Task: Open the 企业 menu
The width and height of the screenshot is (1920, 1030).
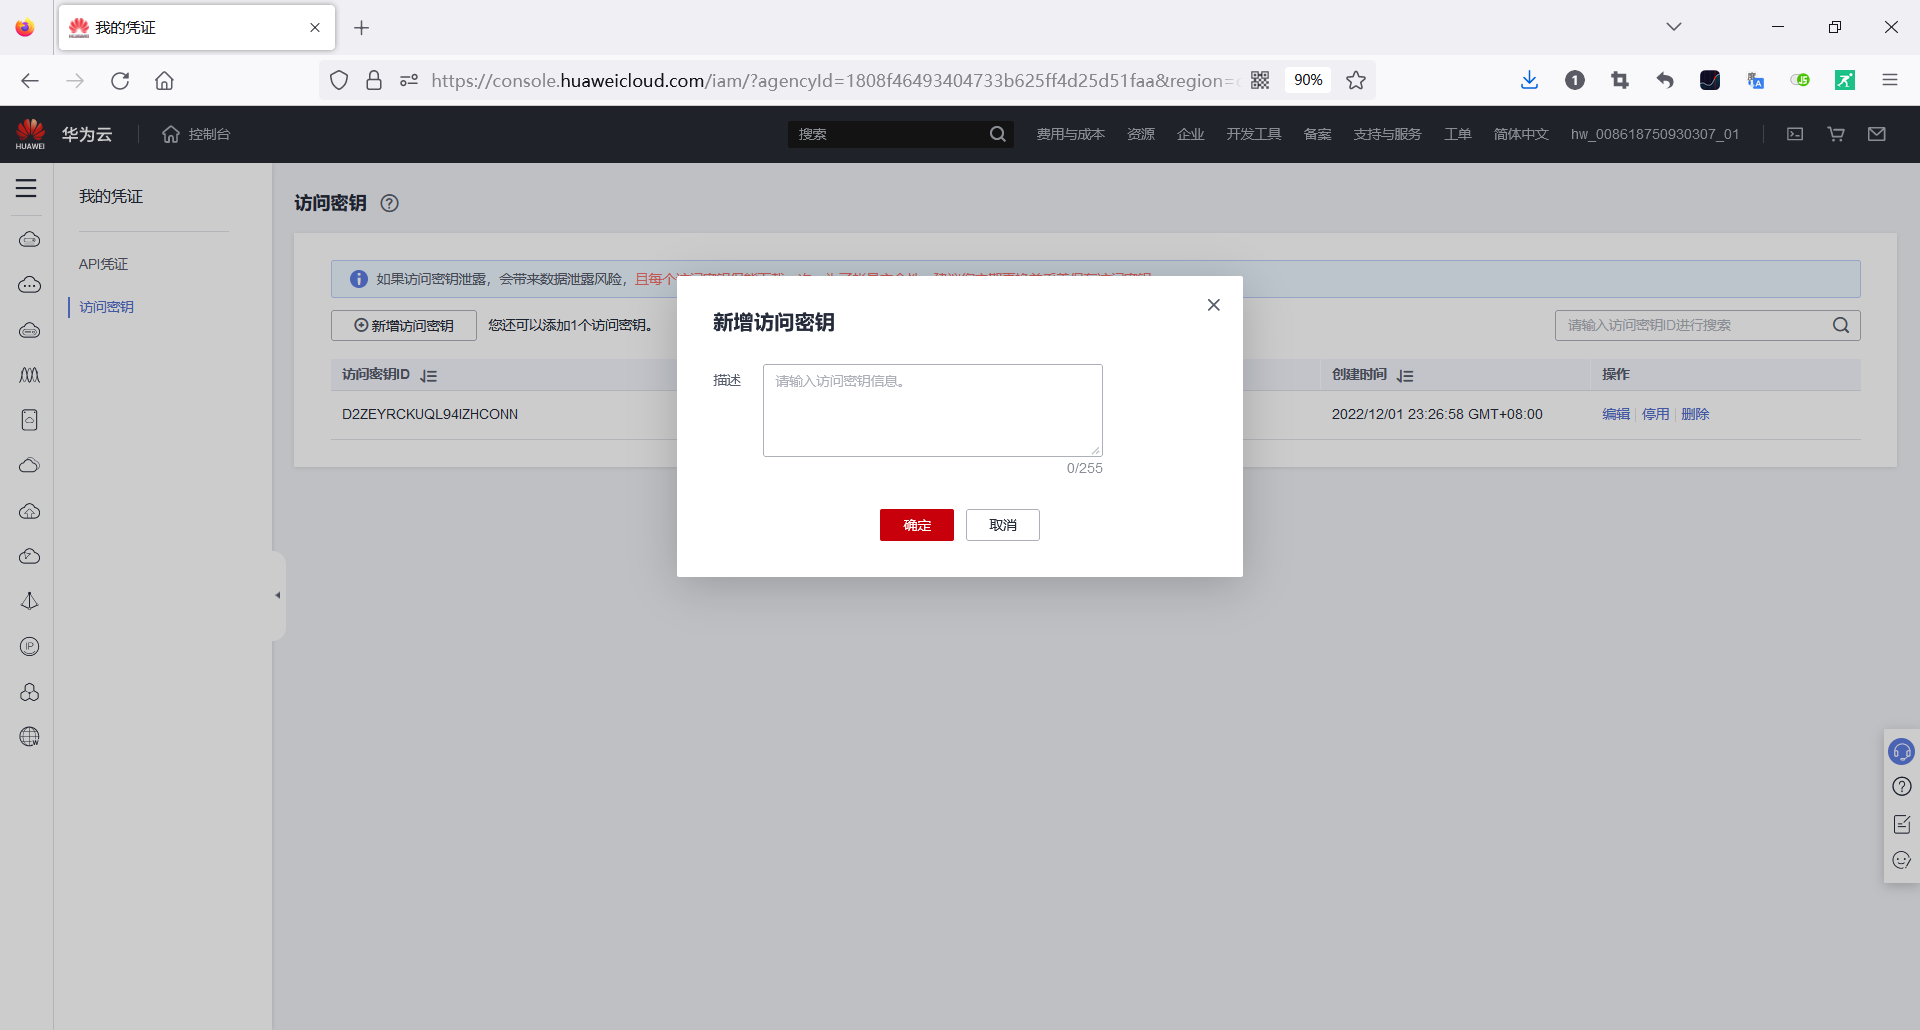Action: (1191, 134)
